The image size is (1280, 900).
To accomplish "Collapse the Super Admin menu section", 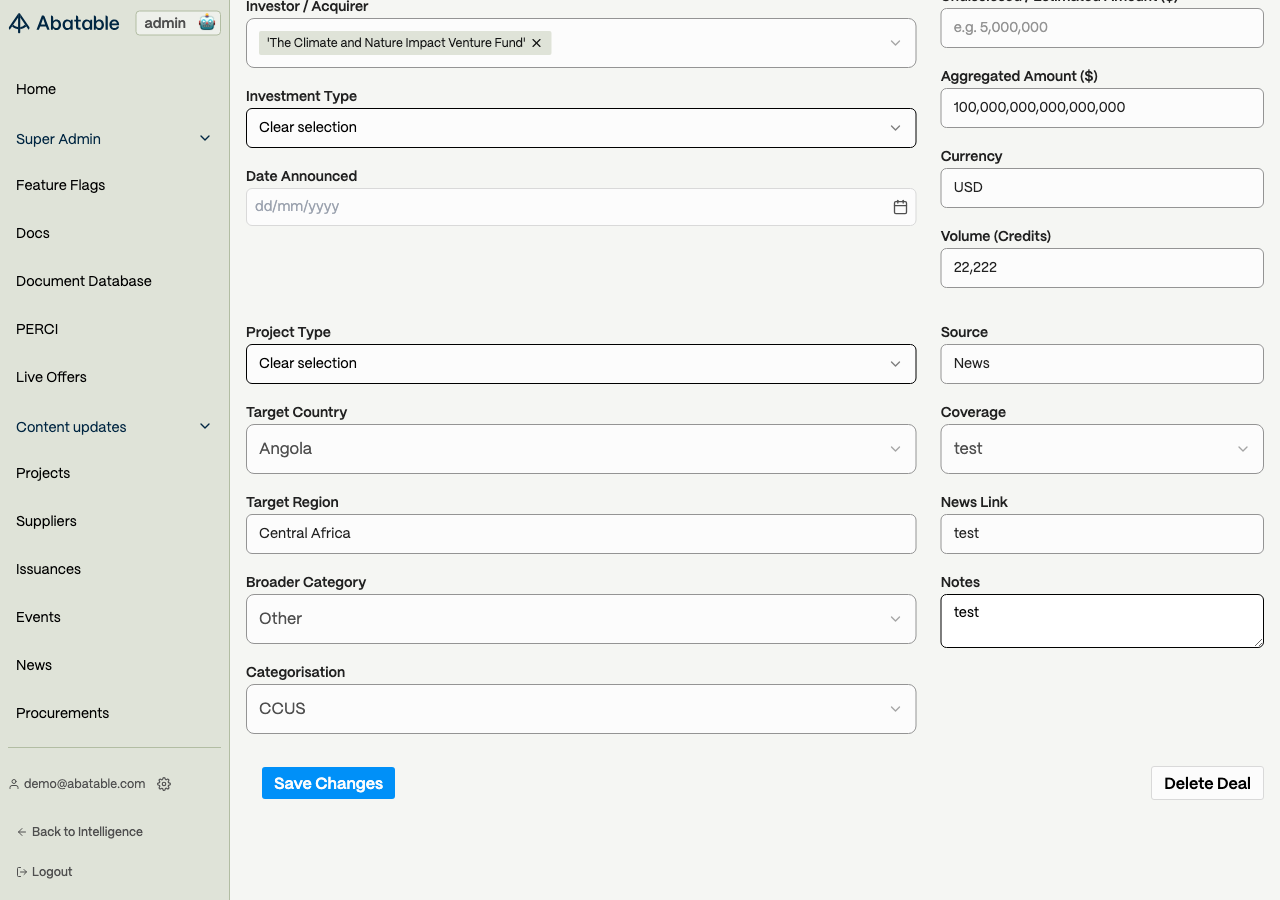I will pyautogui.click(x=205, y=139).
